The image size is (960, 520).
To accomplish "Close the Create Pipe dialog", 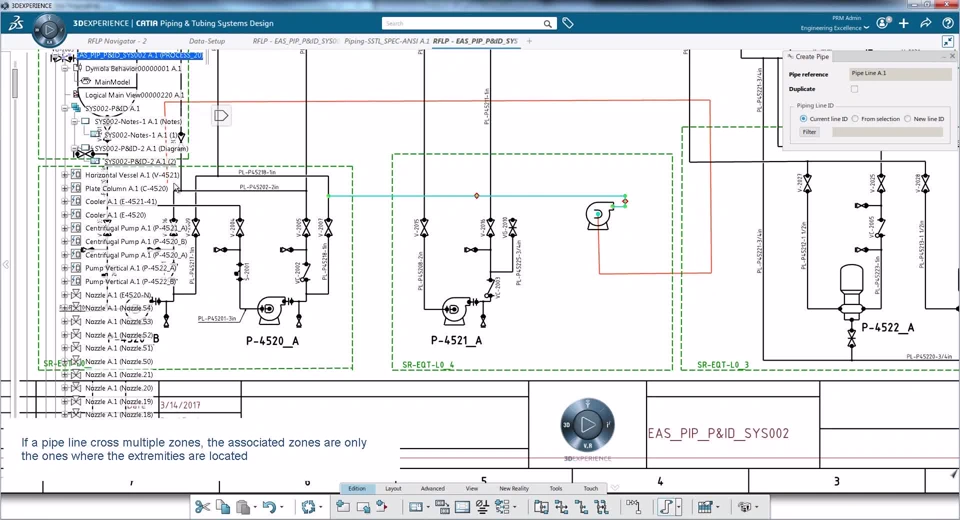I will point(952,56).
